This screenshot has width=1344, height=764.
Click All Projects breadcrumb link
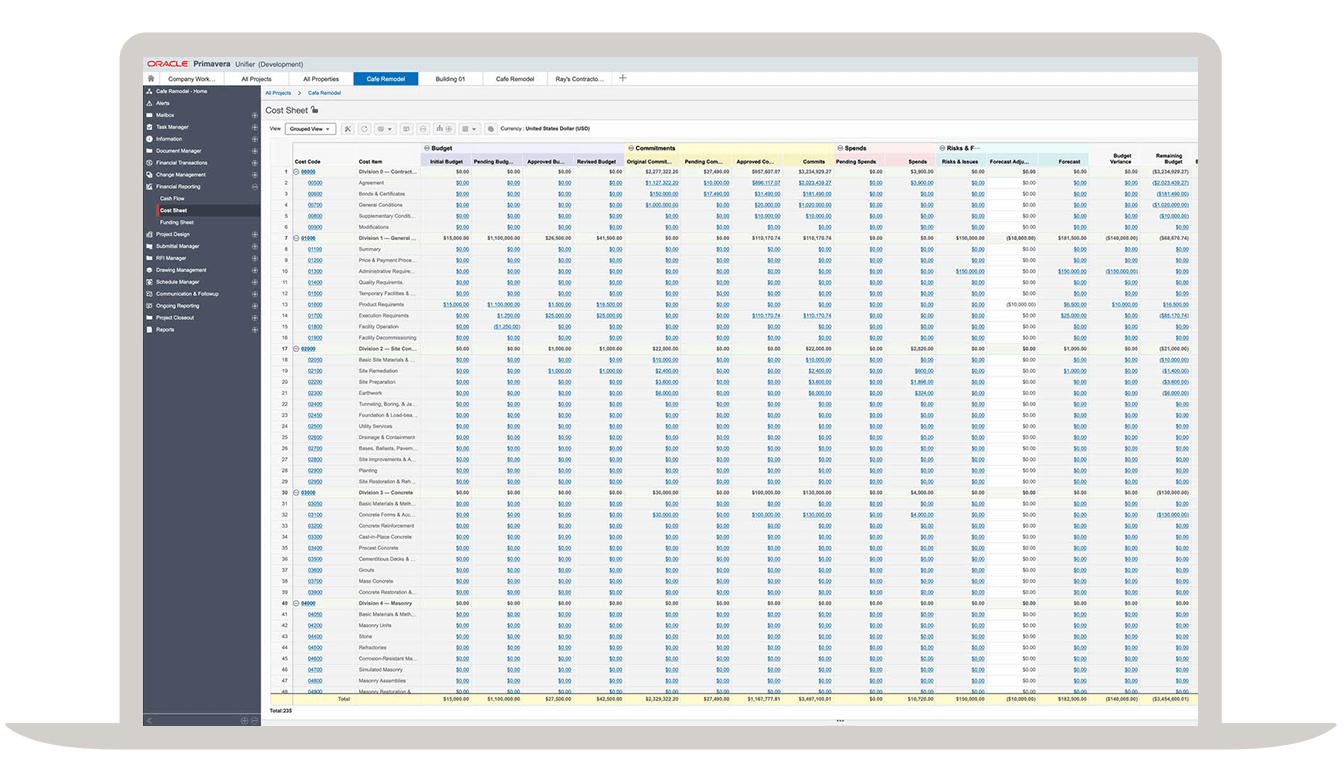click(x=278, y=93)
